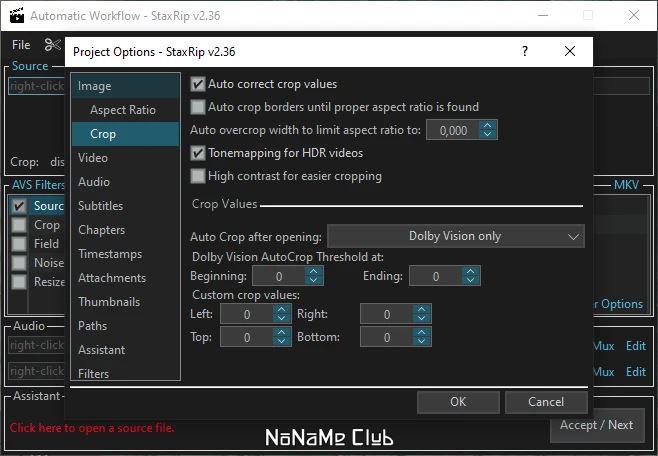This screenshot has height=456, width=658.
Task: Increase the Left crop value
Action: click(x=282, y=309)
